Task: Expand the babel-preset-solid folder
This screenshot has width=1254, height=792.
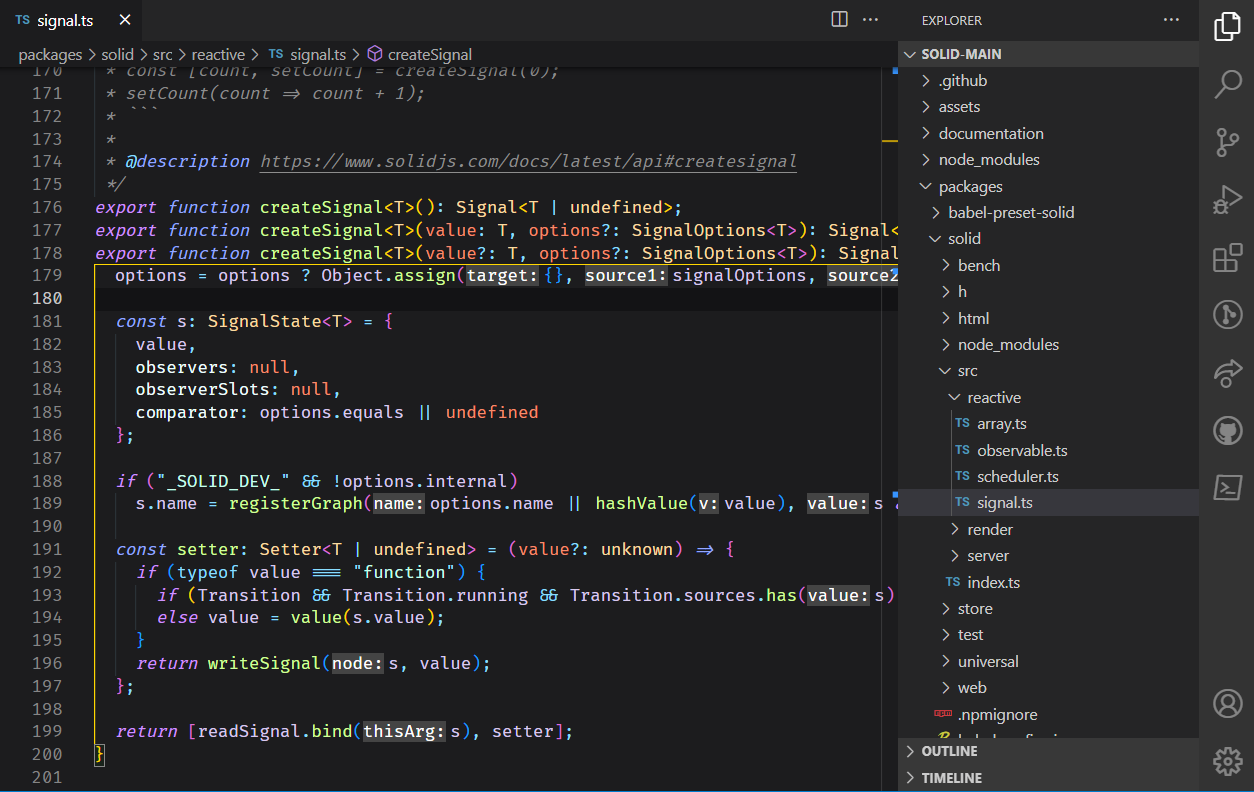Action: pos(1048,212)
